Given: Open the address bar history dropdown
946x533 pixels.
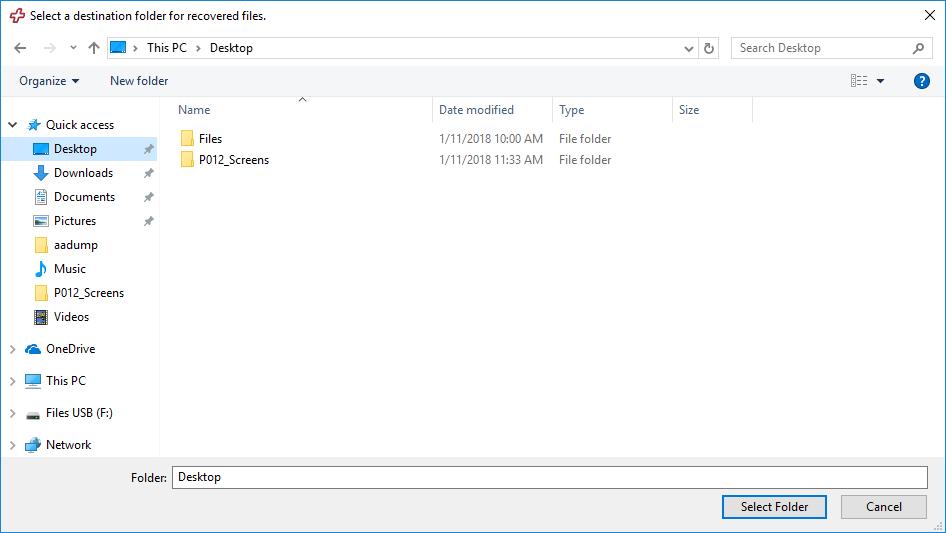Looking at the screenshot, I should 689,48.
